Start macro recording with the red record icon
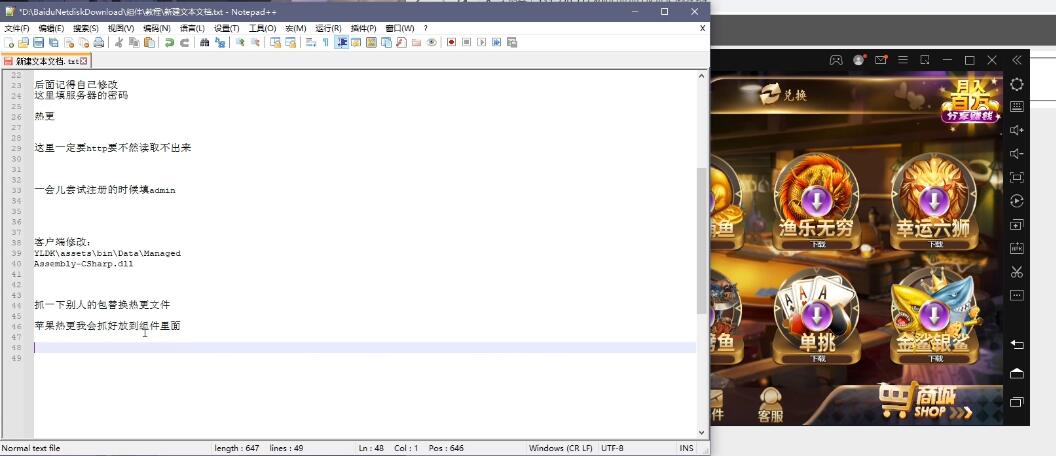The height and width of the screenshot is (456, 1056). pyautogui.click(x=451, y=42)
